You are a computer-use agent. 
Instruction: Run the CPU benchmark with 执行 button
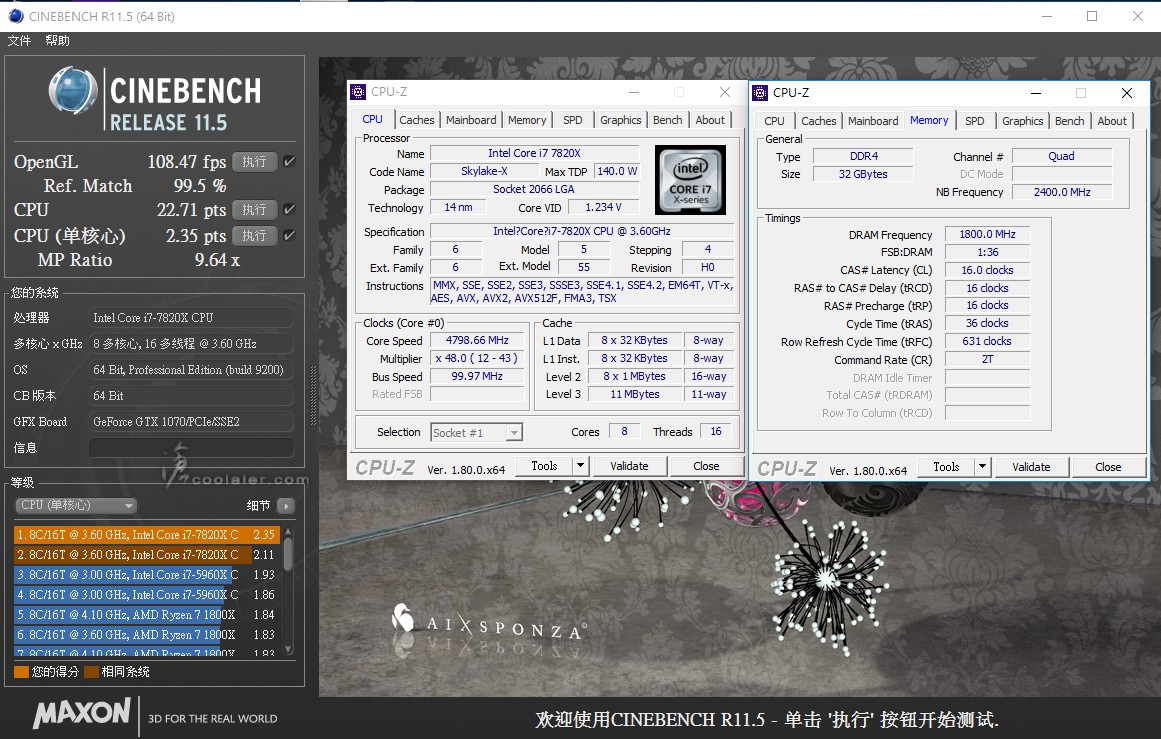(x=255, y=210)
